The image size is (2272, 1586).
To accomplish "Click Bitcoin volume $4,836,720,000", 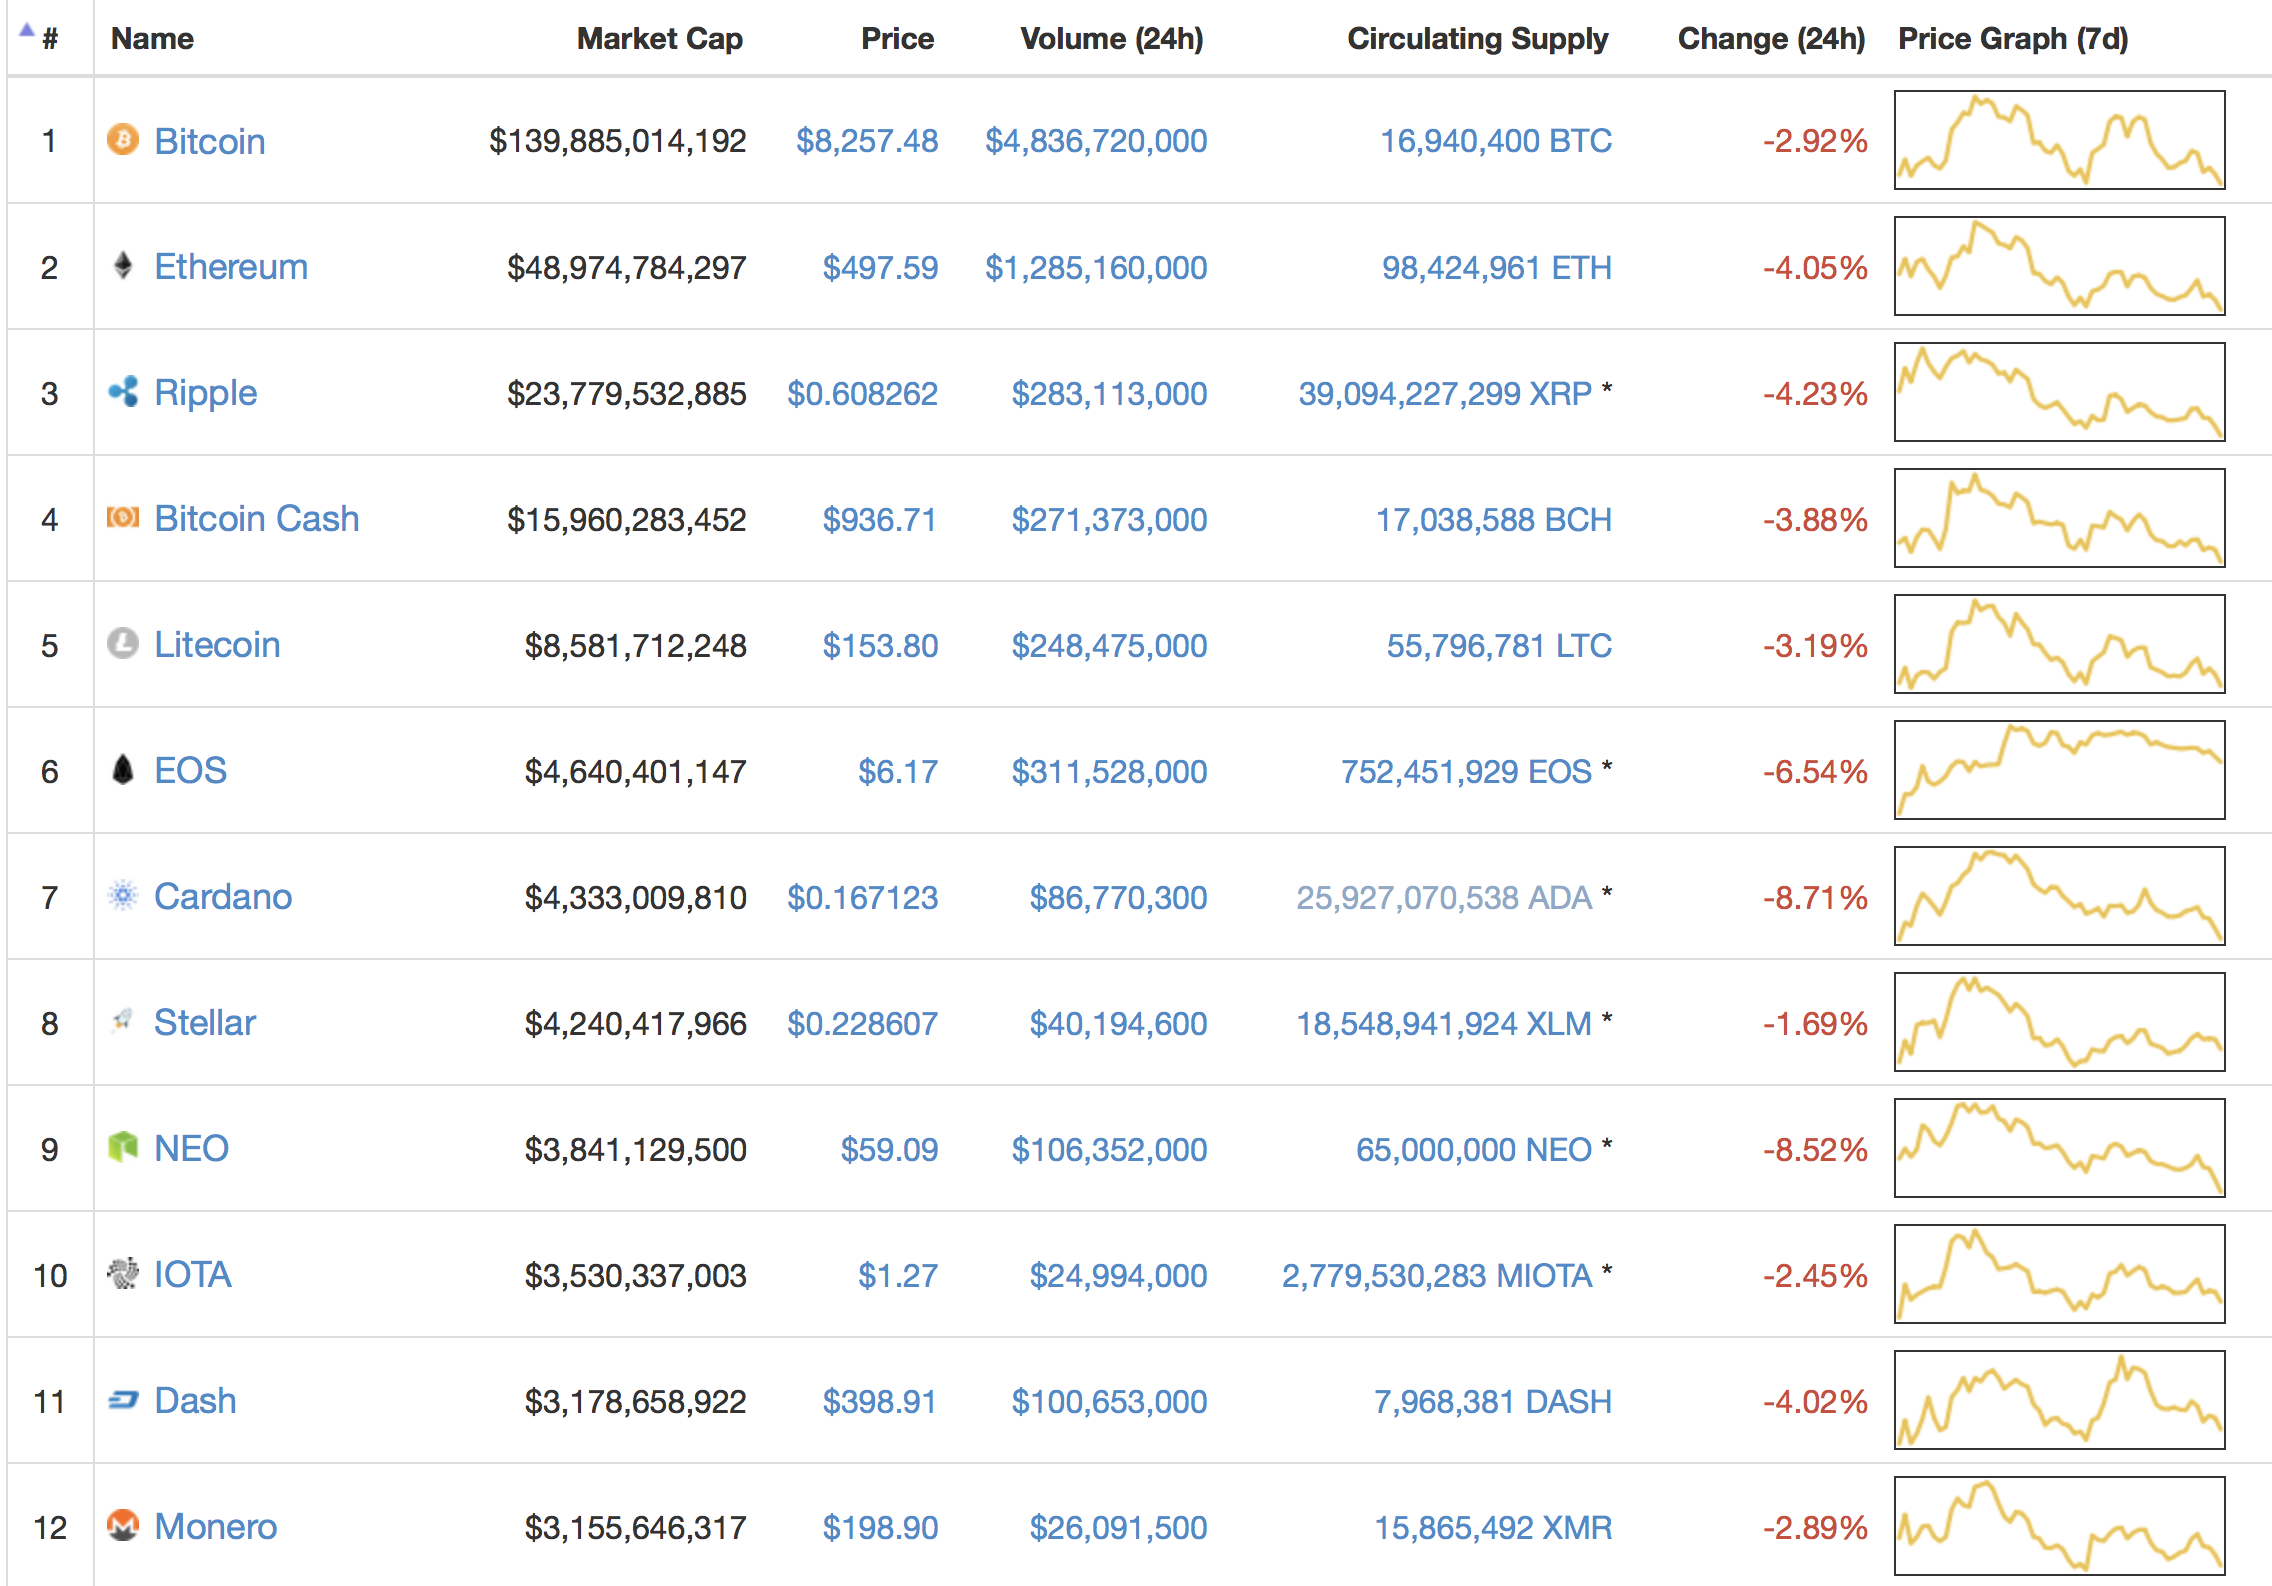I will click(x=1096, y=141).
